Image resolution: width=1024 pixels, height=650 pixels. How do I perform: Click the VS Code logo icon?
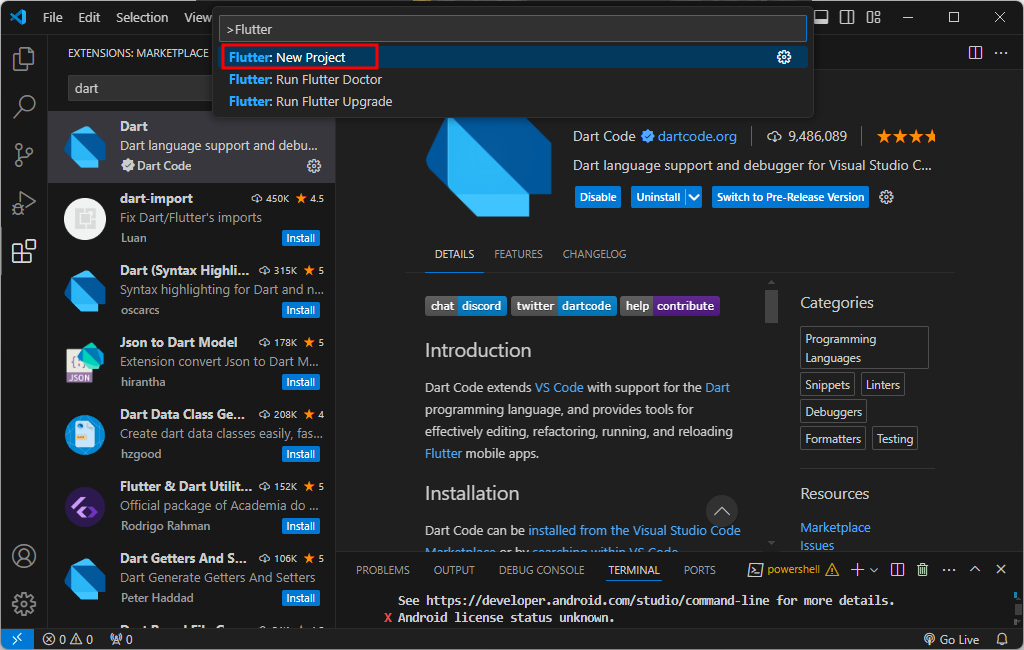(18, 17)
